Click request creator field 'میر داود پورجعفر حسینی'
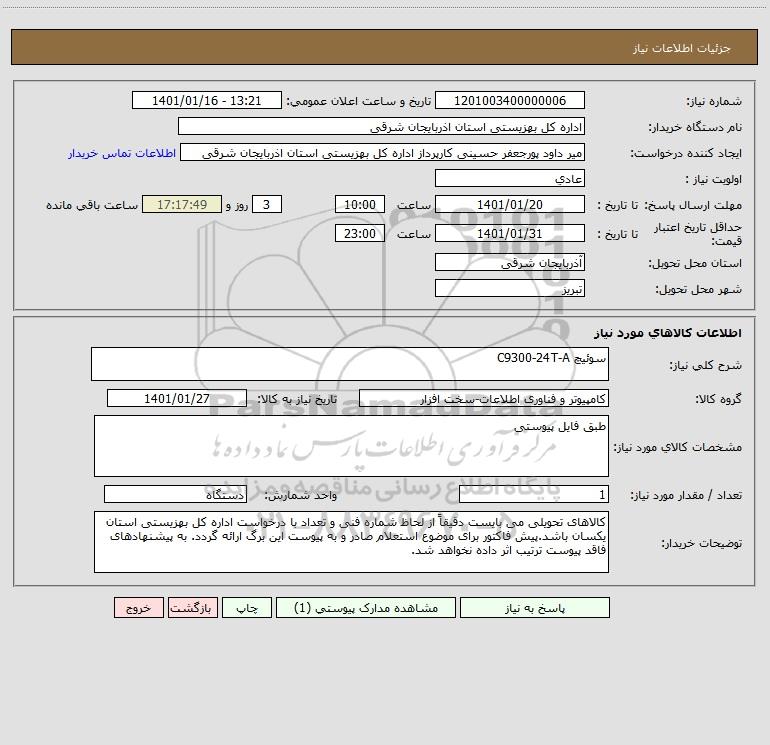The height and width of the screenshot is (745, 770). (383, 152)
